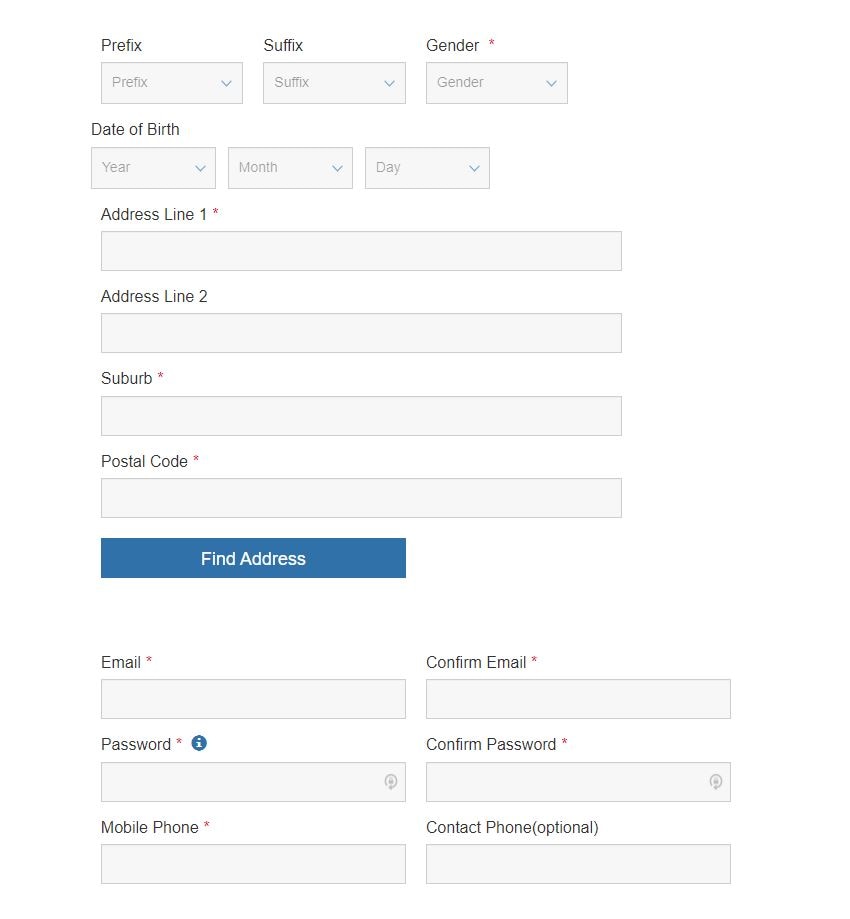Expand the Gender dropdown
Image resolution: width=850 pixels, height=919 pixels.
click(x=496, y=83)
